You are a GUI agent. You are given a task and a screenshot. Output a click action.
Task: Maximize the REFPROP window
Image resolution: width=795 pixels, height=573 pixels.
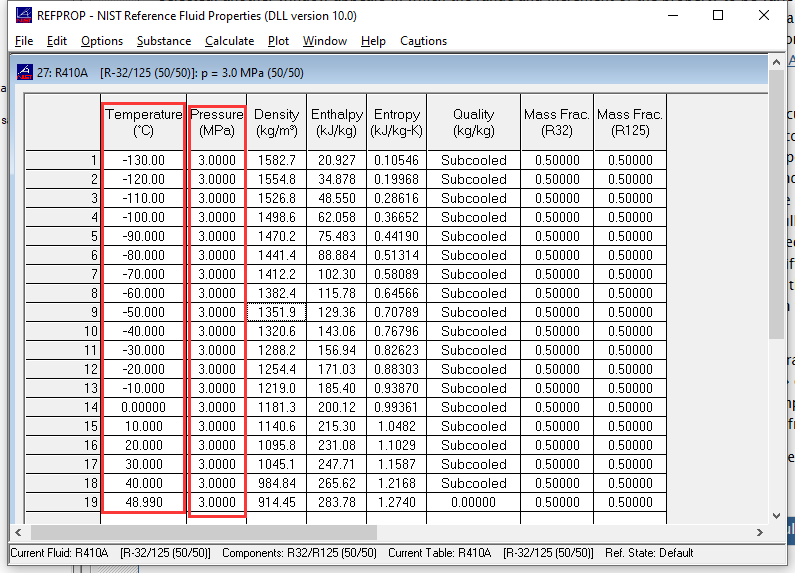(718, 16)
